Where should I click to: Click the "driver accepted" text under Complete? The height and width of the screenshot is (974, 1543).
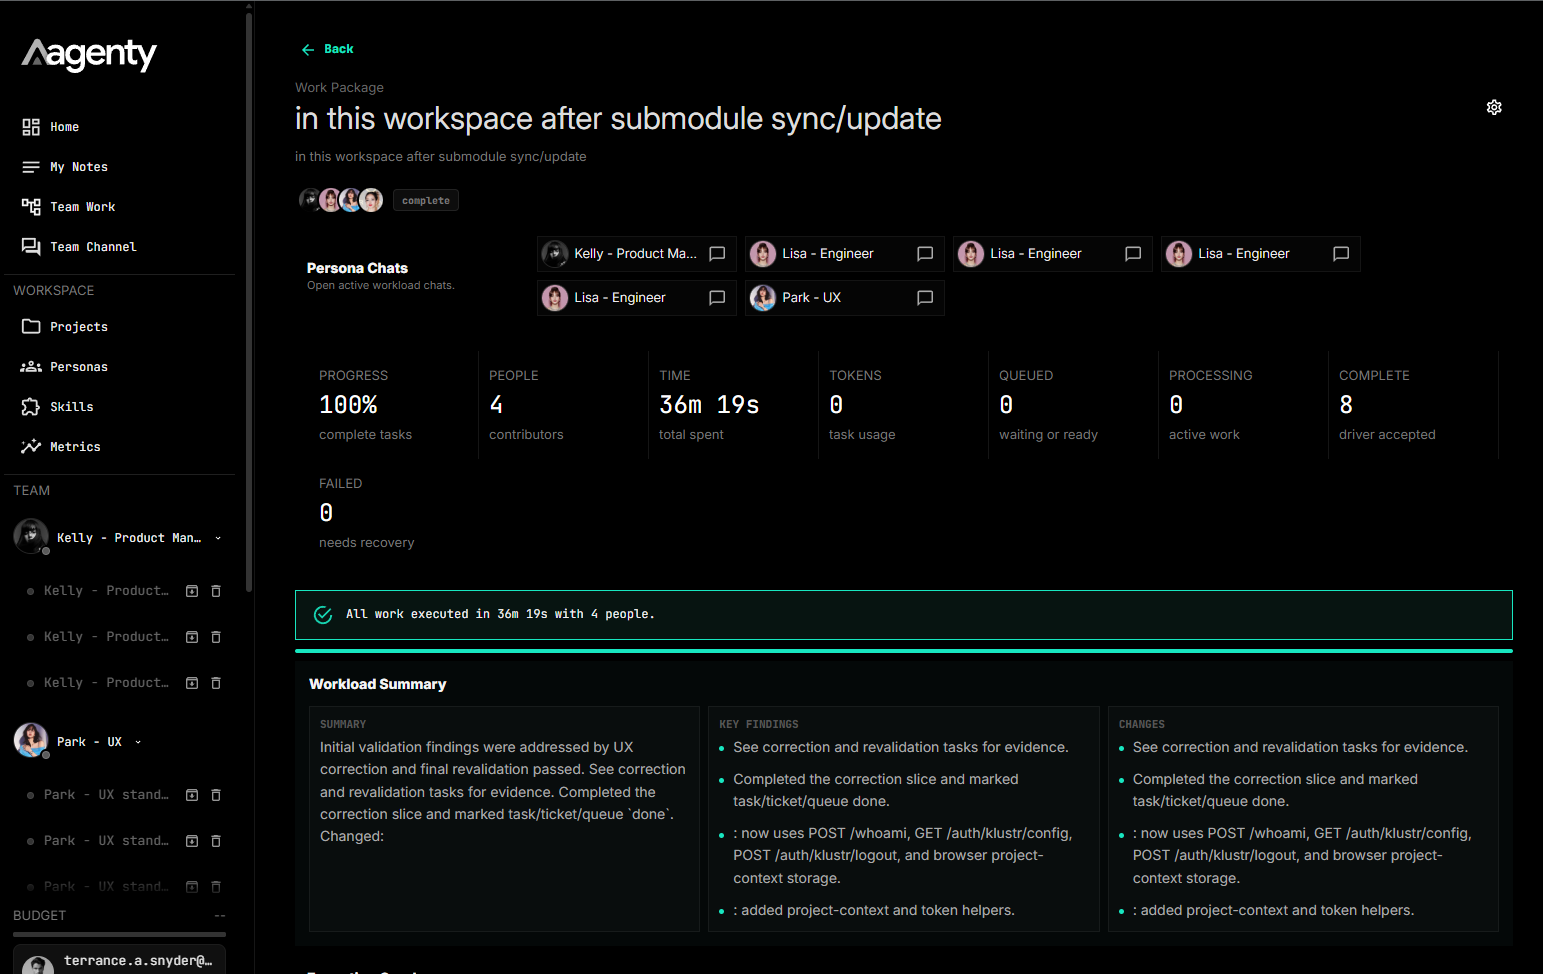coord(1387,435)
